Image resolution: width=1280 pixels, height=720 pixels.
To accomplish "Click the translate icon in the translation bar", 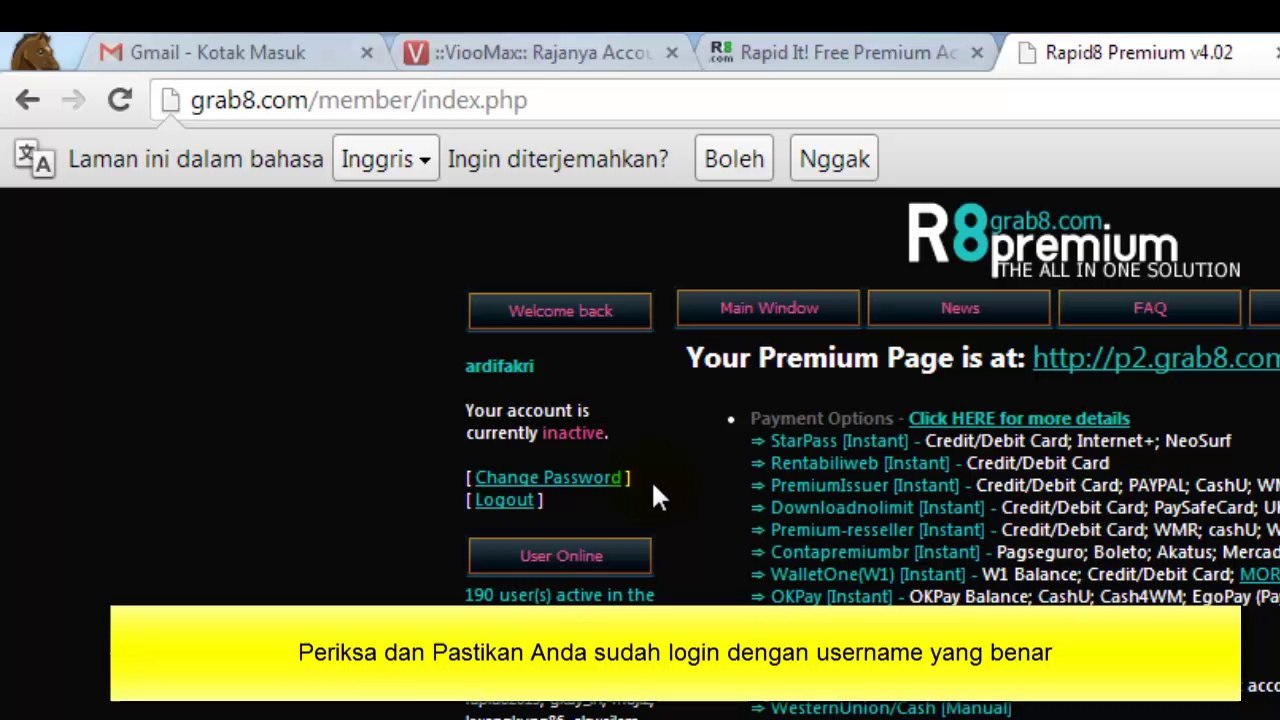I will tap(35, 159).
